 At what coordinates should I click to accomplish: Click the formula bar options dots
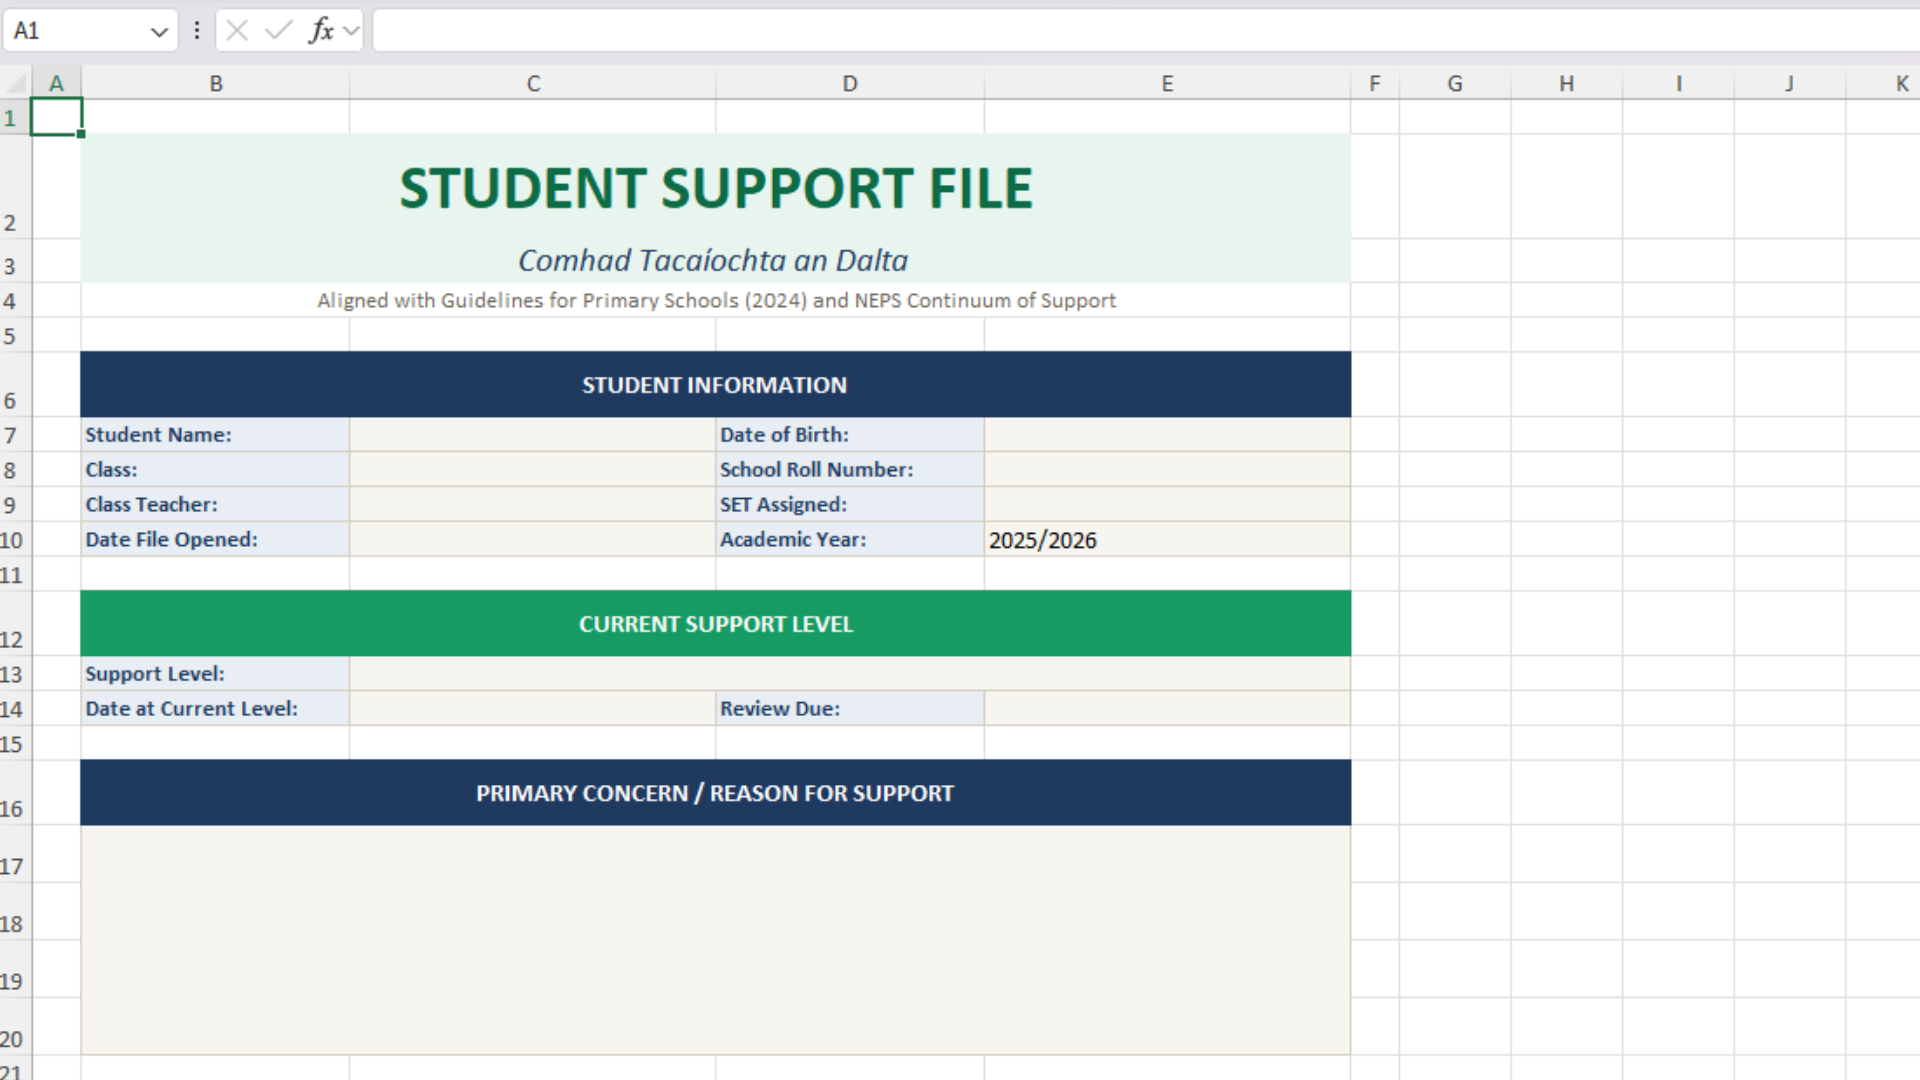click(197, 31)
